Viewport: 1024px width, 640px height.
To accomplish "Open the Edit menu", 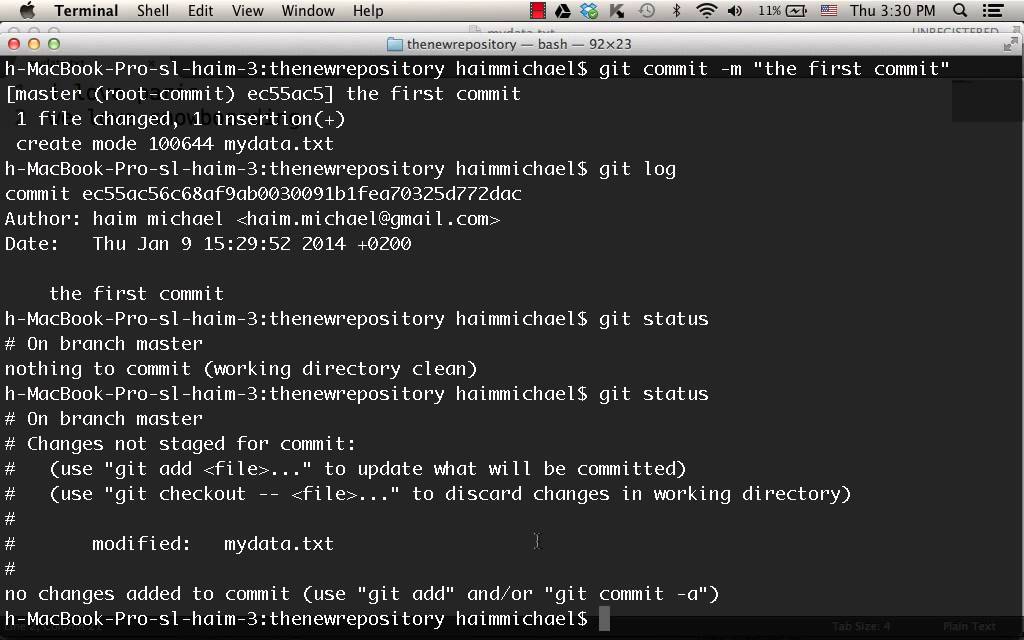I will click(200, 10).
